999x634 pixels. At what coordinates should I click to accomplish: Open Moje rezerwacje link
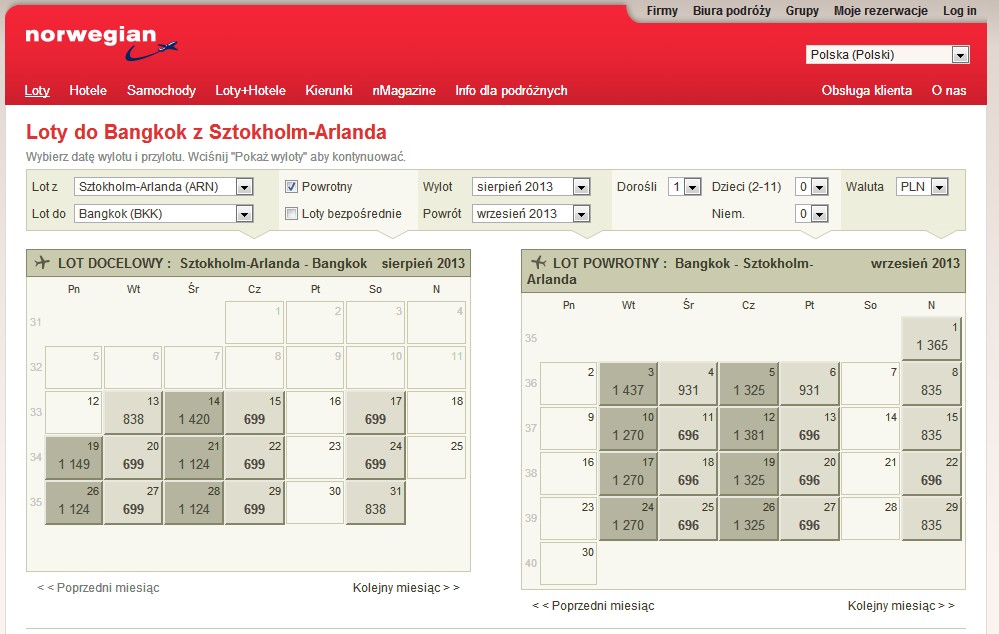point(880,11)
